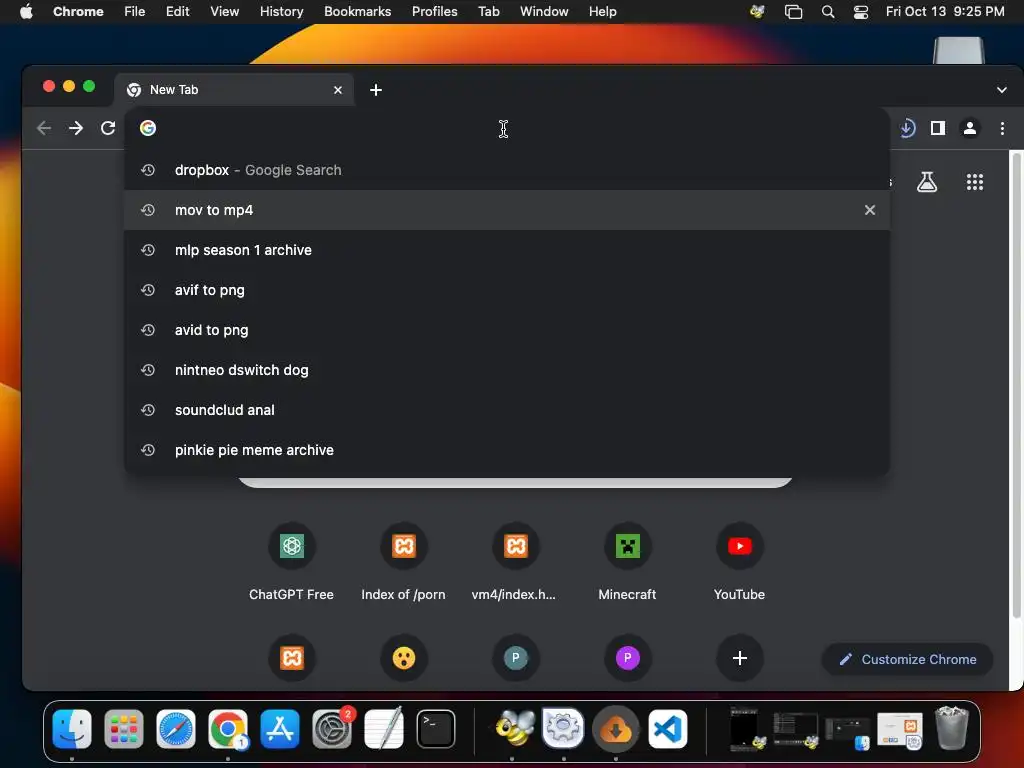Open the Window menu
The image size is (1024, 768).
click(x=544, y=12)
